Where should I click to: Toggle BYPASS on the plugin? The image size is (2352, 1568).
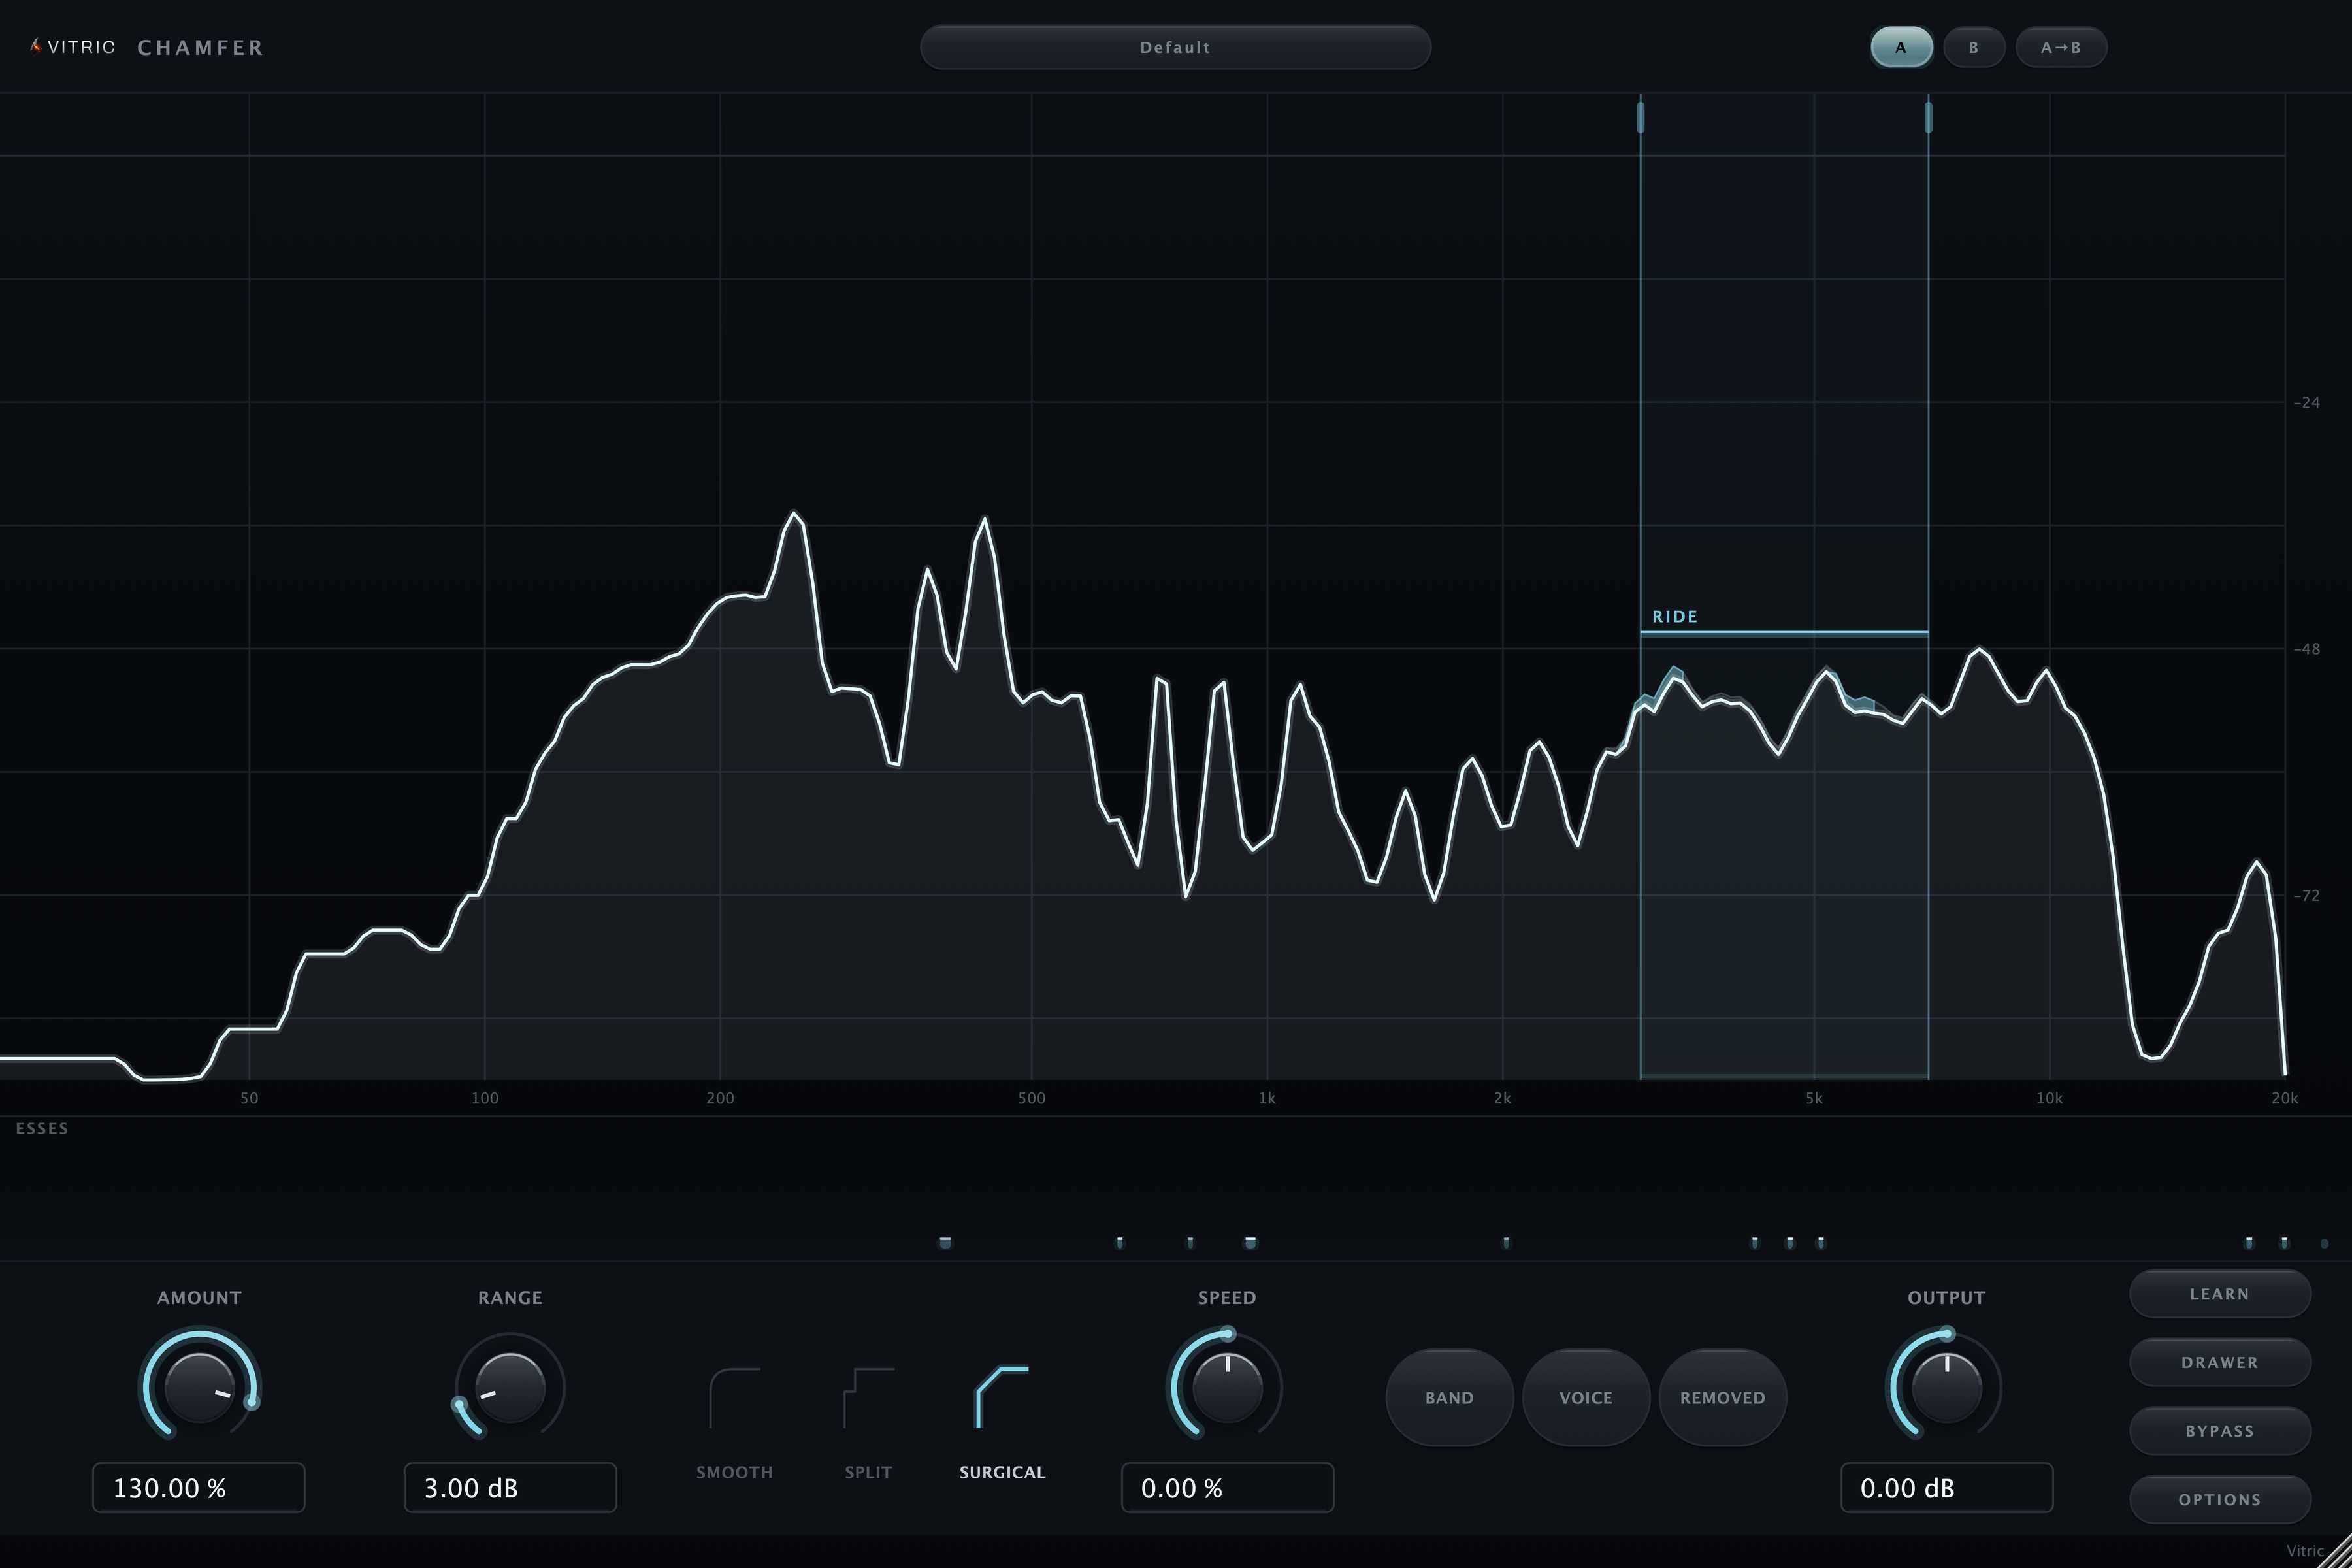coord(2220,1431)
